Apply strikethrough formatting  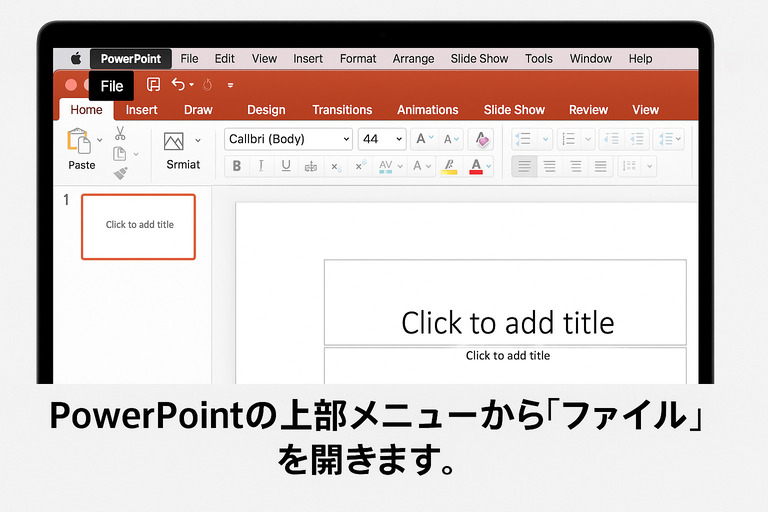pos(311,167)
